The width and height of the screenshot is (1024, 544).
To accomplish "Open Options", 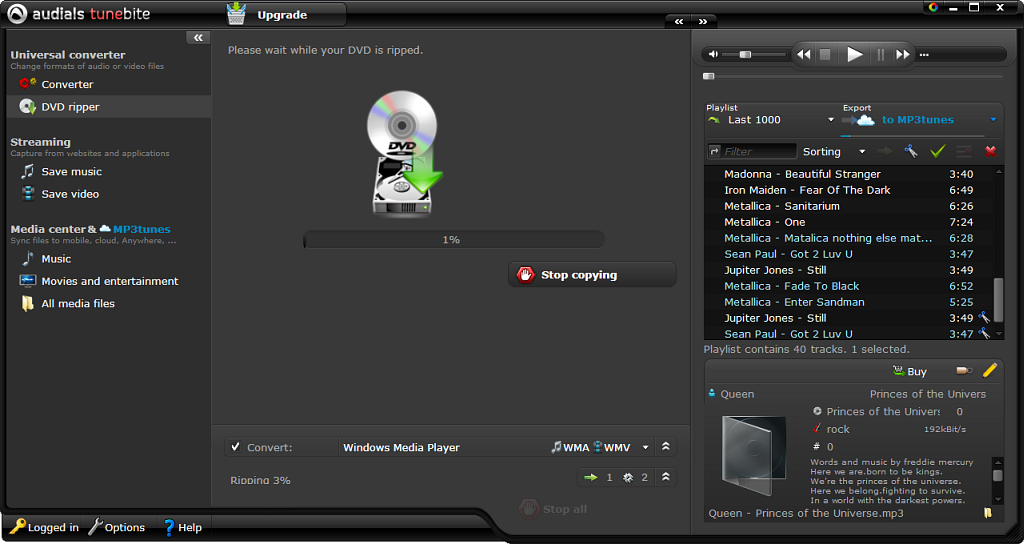I will point(116,527).
